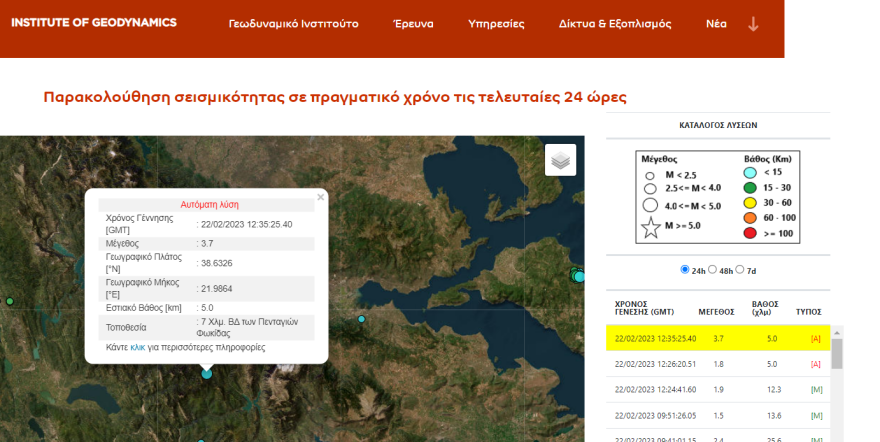
Task: Click the 4.0<=M<5.0 legend circle
Action: 650,205
